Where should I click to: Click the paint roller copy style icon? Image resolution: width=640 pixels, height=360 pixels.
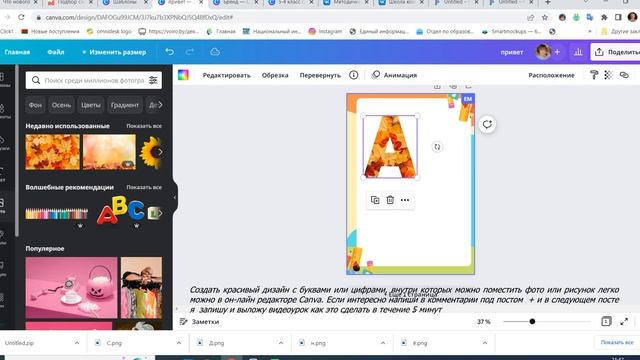point(594,75)
